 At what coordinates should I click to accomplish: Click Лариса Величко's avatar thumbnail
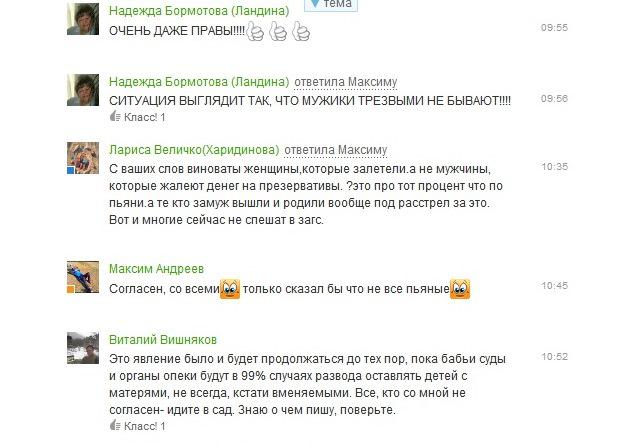[83, 158]
